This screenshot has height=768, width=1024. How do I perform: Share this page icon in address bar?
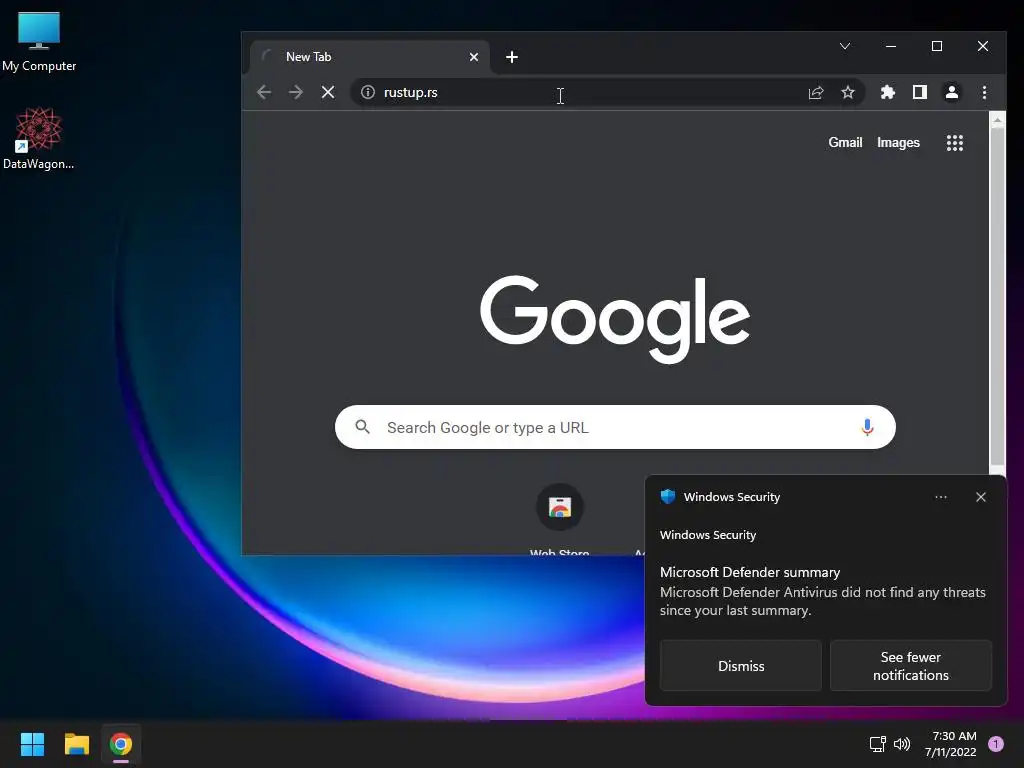click(x=816, y=92)
